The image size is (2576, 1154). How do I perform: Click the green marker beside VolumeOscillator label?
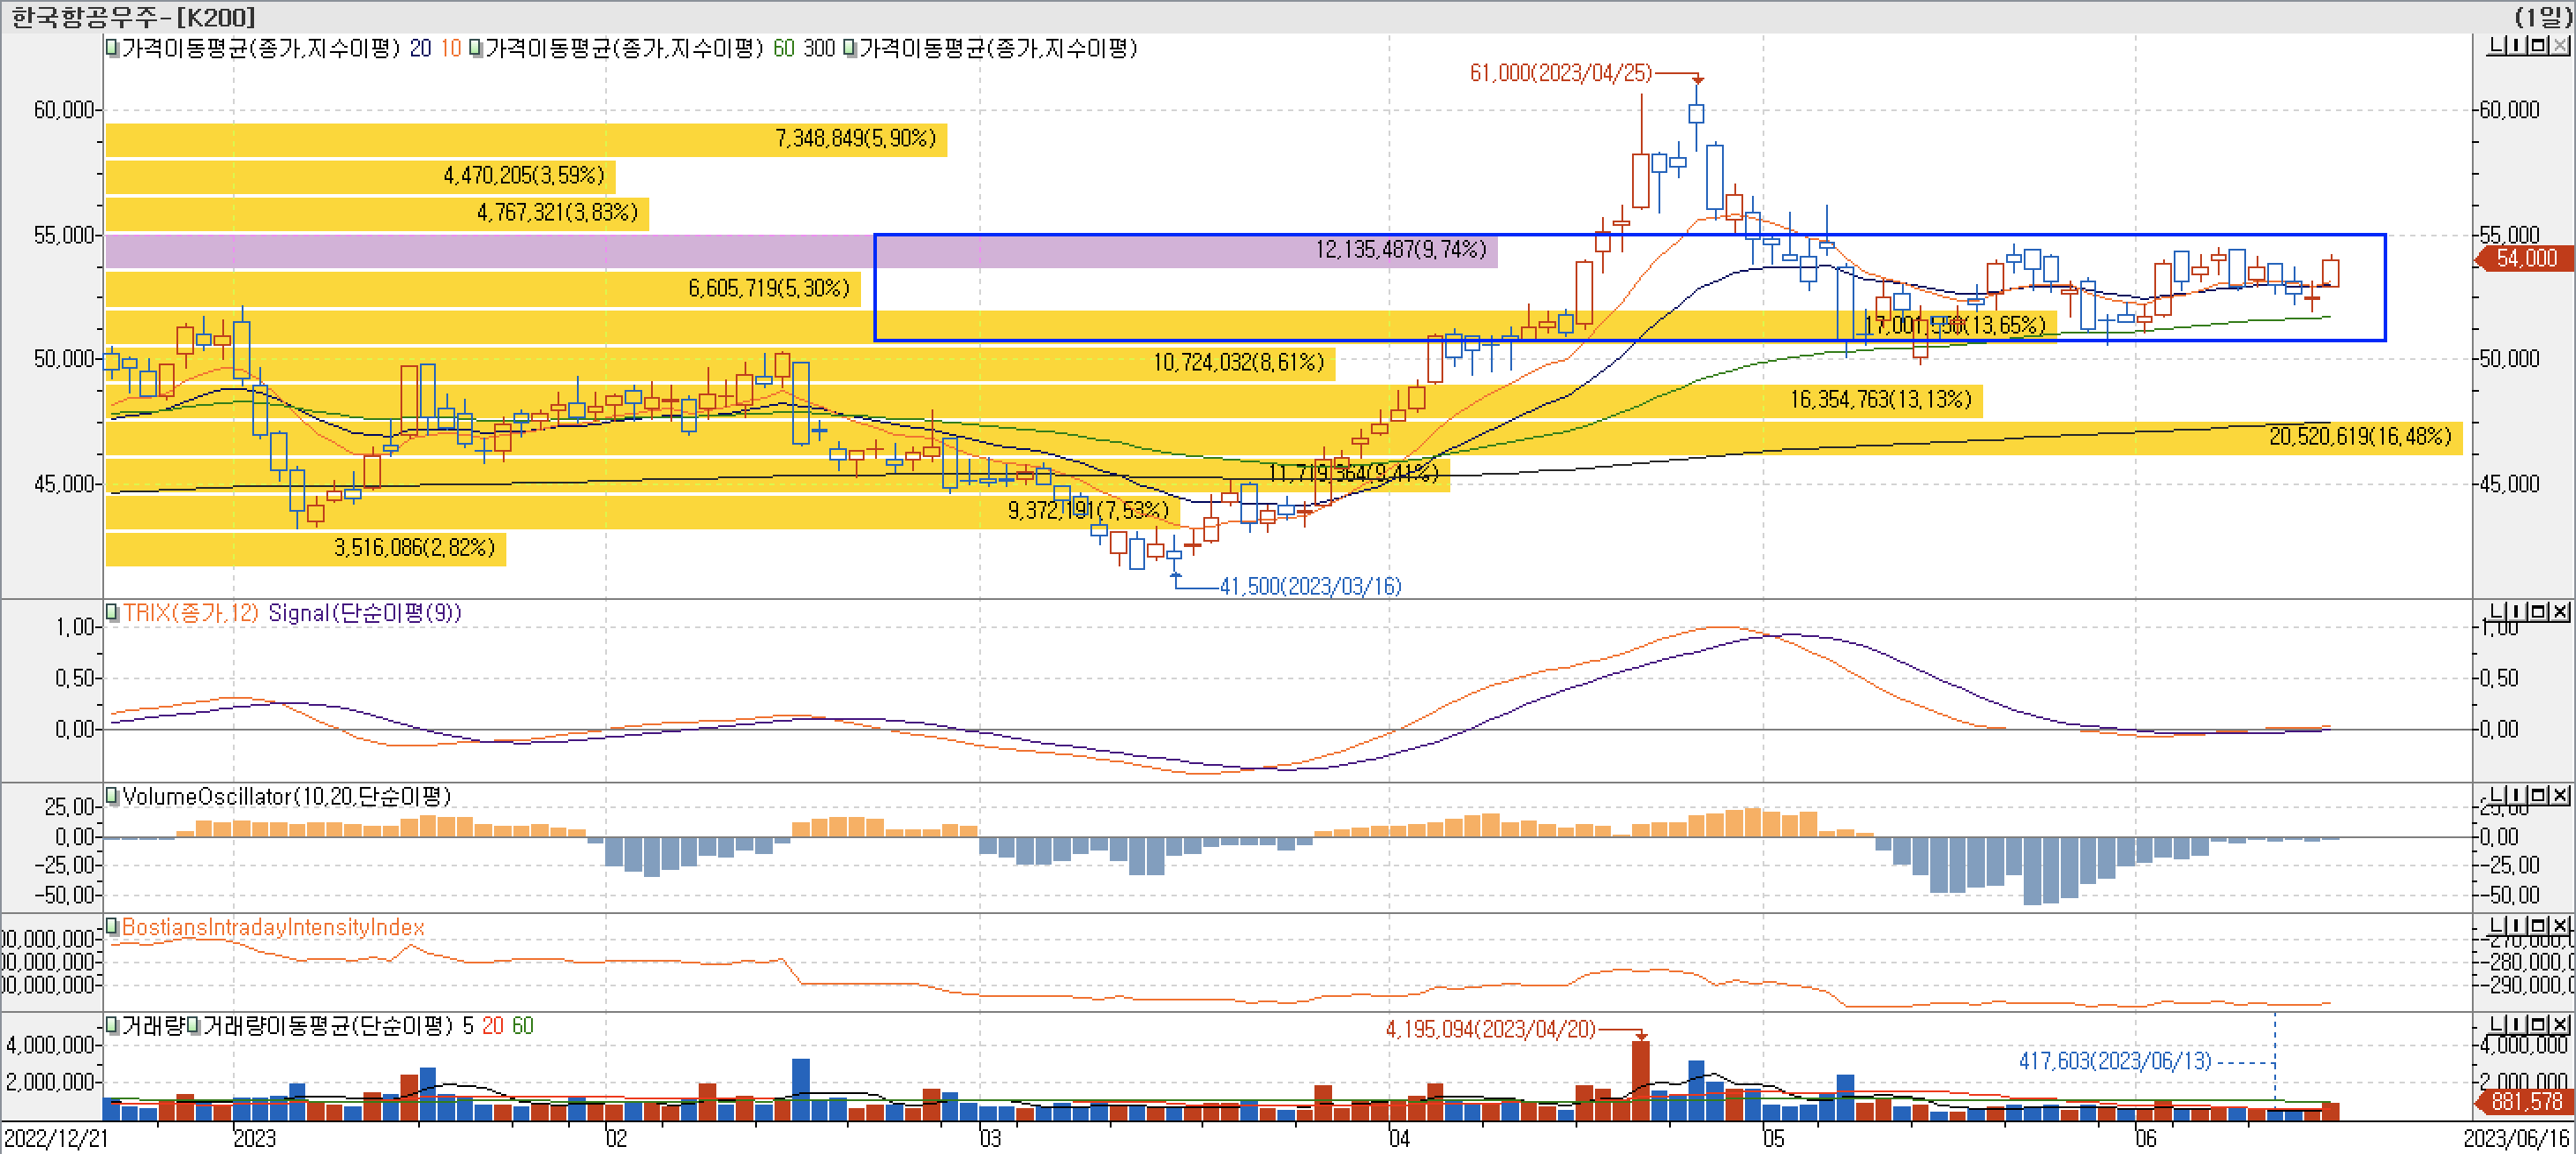[x=113, y=796]
